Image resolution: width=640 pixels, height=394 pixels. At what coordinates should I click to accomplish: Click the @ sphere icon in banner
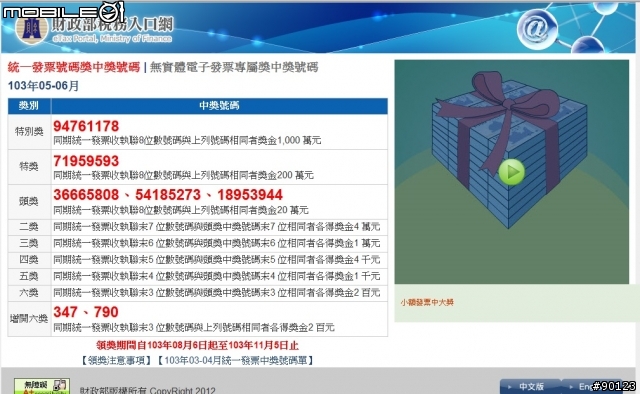click(536, 29)
